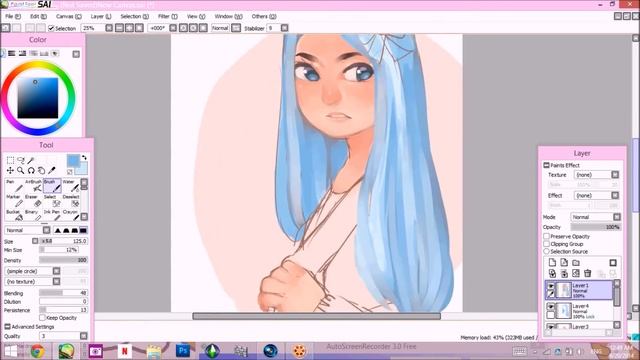The width and height of the screenshot is (640, 360).
Task: Select the rectangular Selection tool
Action: 10,160
